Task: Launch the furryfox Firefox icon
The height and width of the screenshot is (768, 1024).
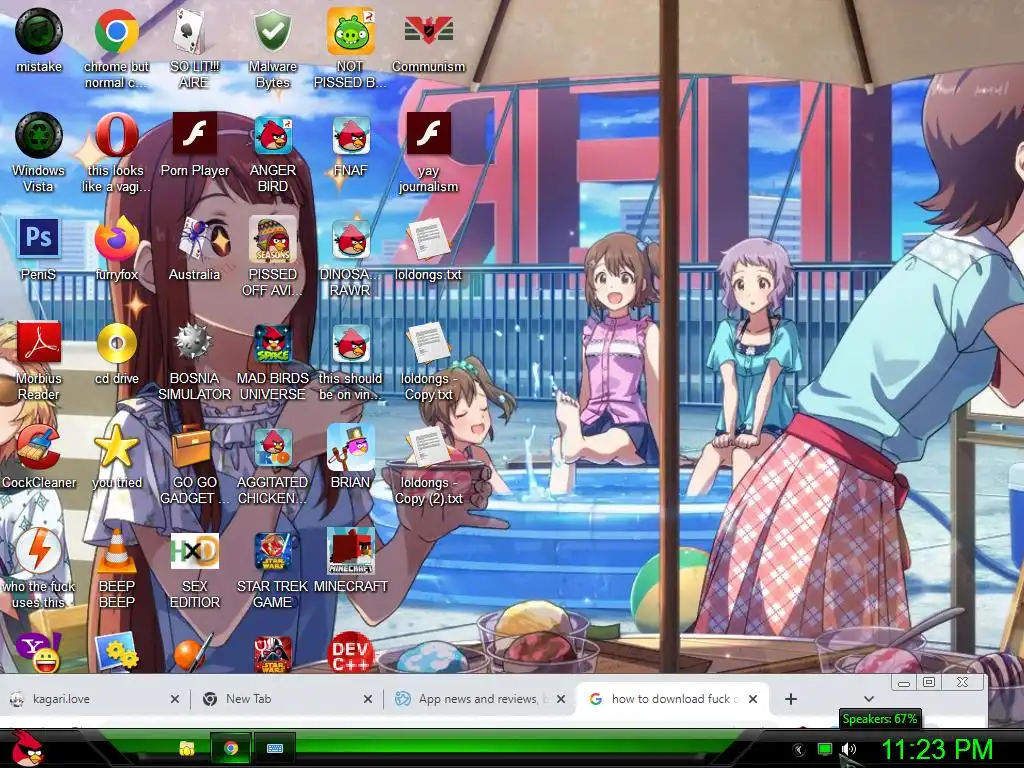Action: (x=116, y=249)
